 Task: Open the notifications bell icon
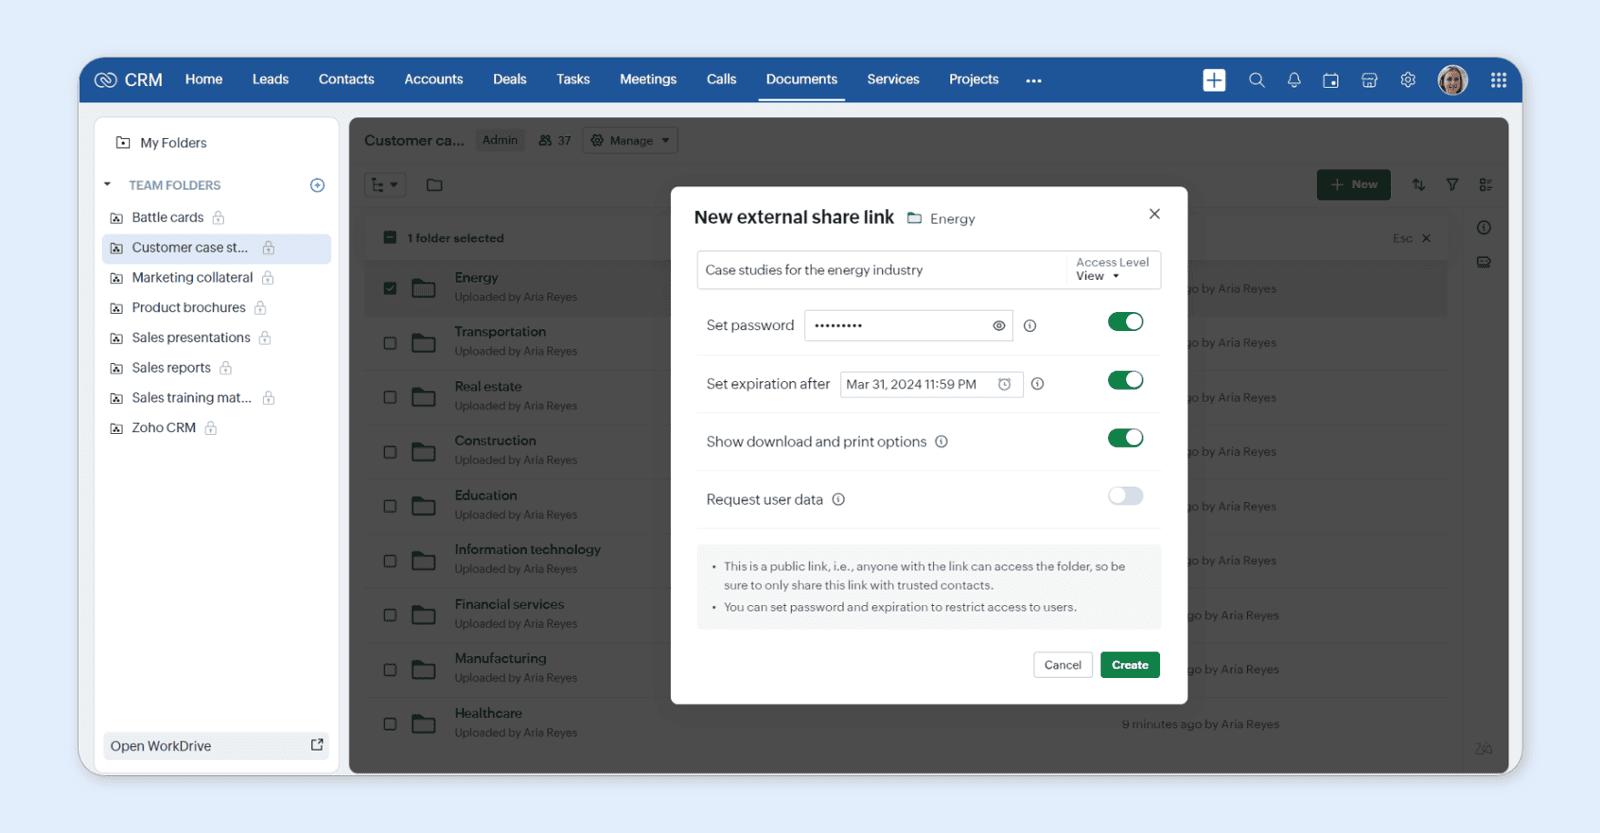[1294, 80]
